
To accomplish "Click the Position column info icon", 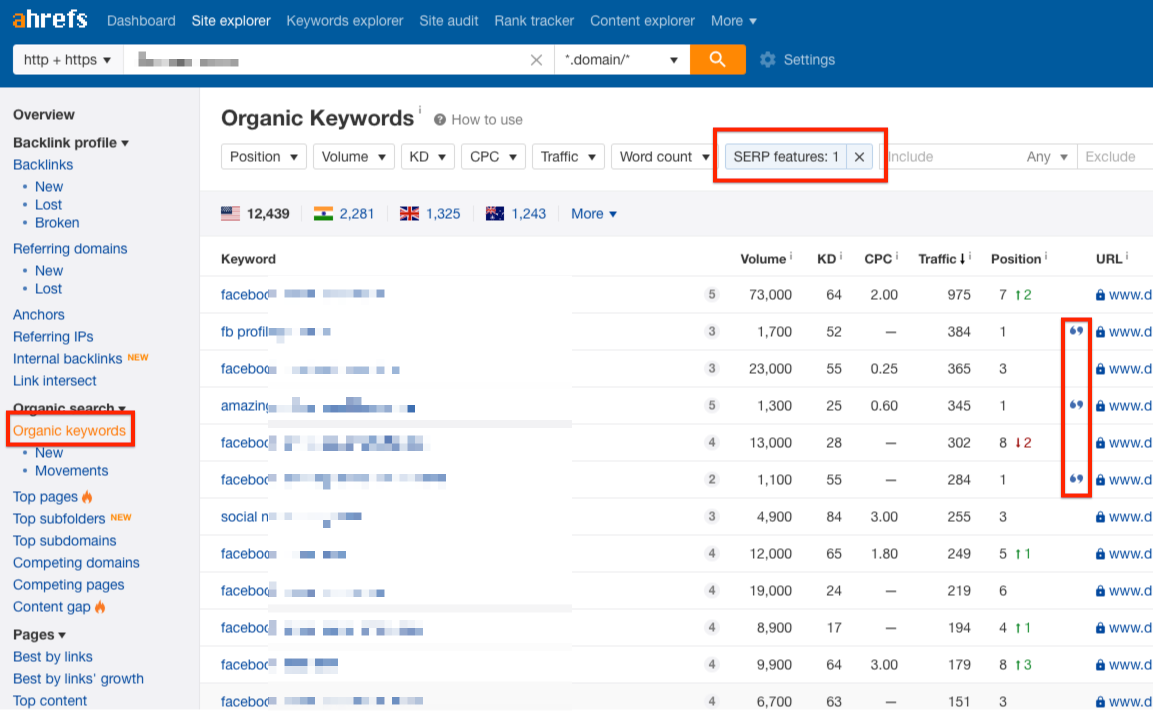I will click(x=1046, y=256).
